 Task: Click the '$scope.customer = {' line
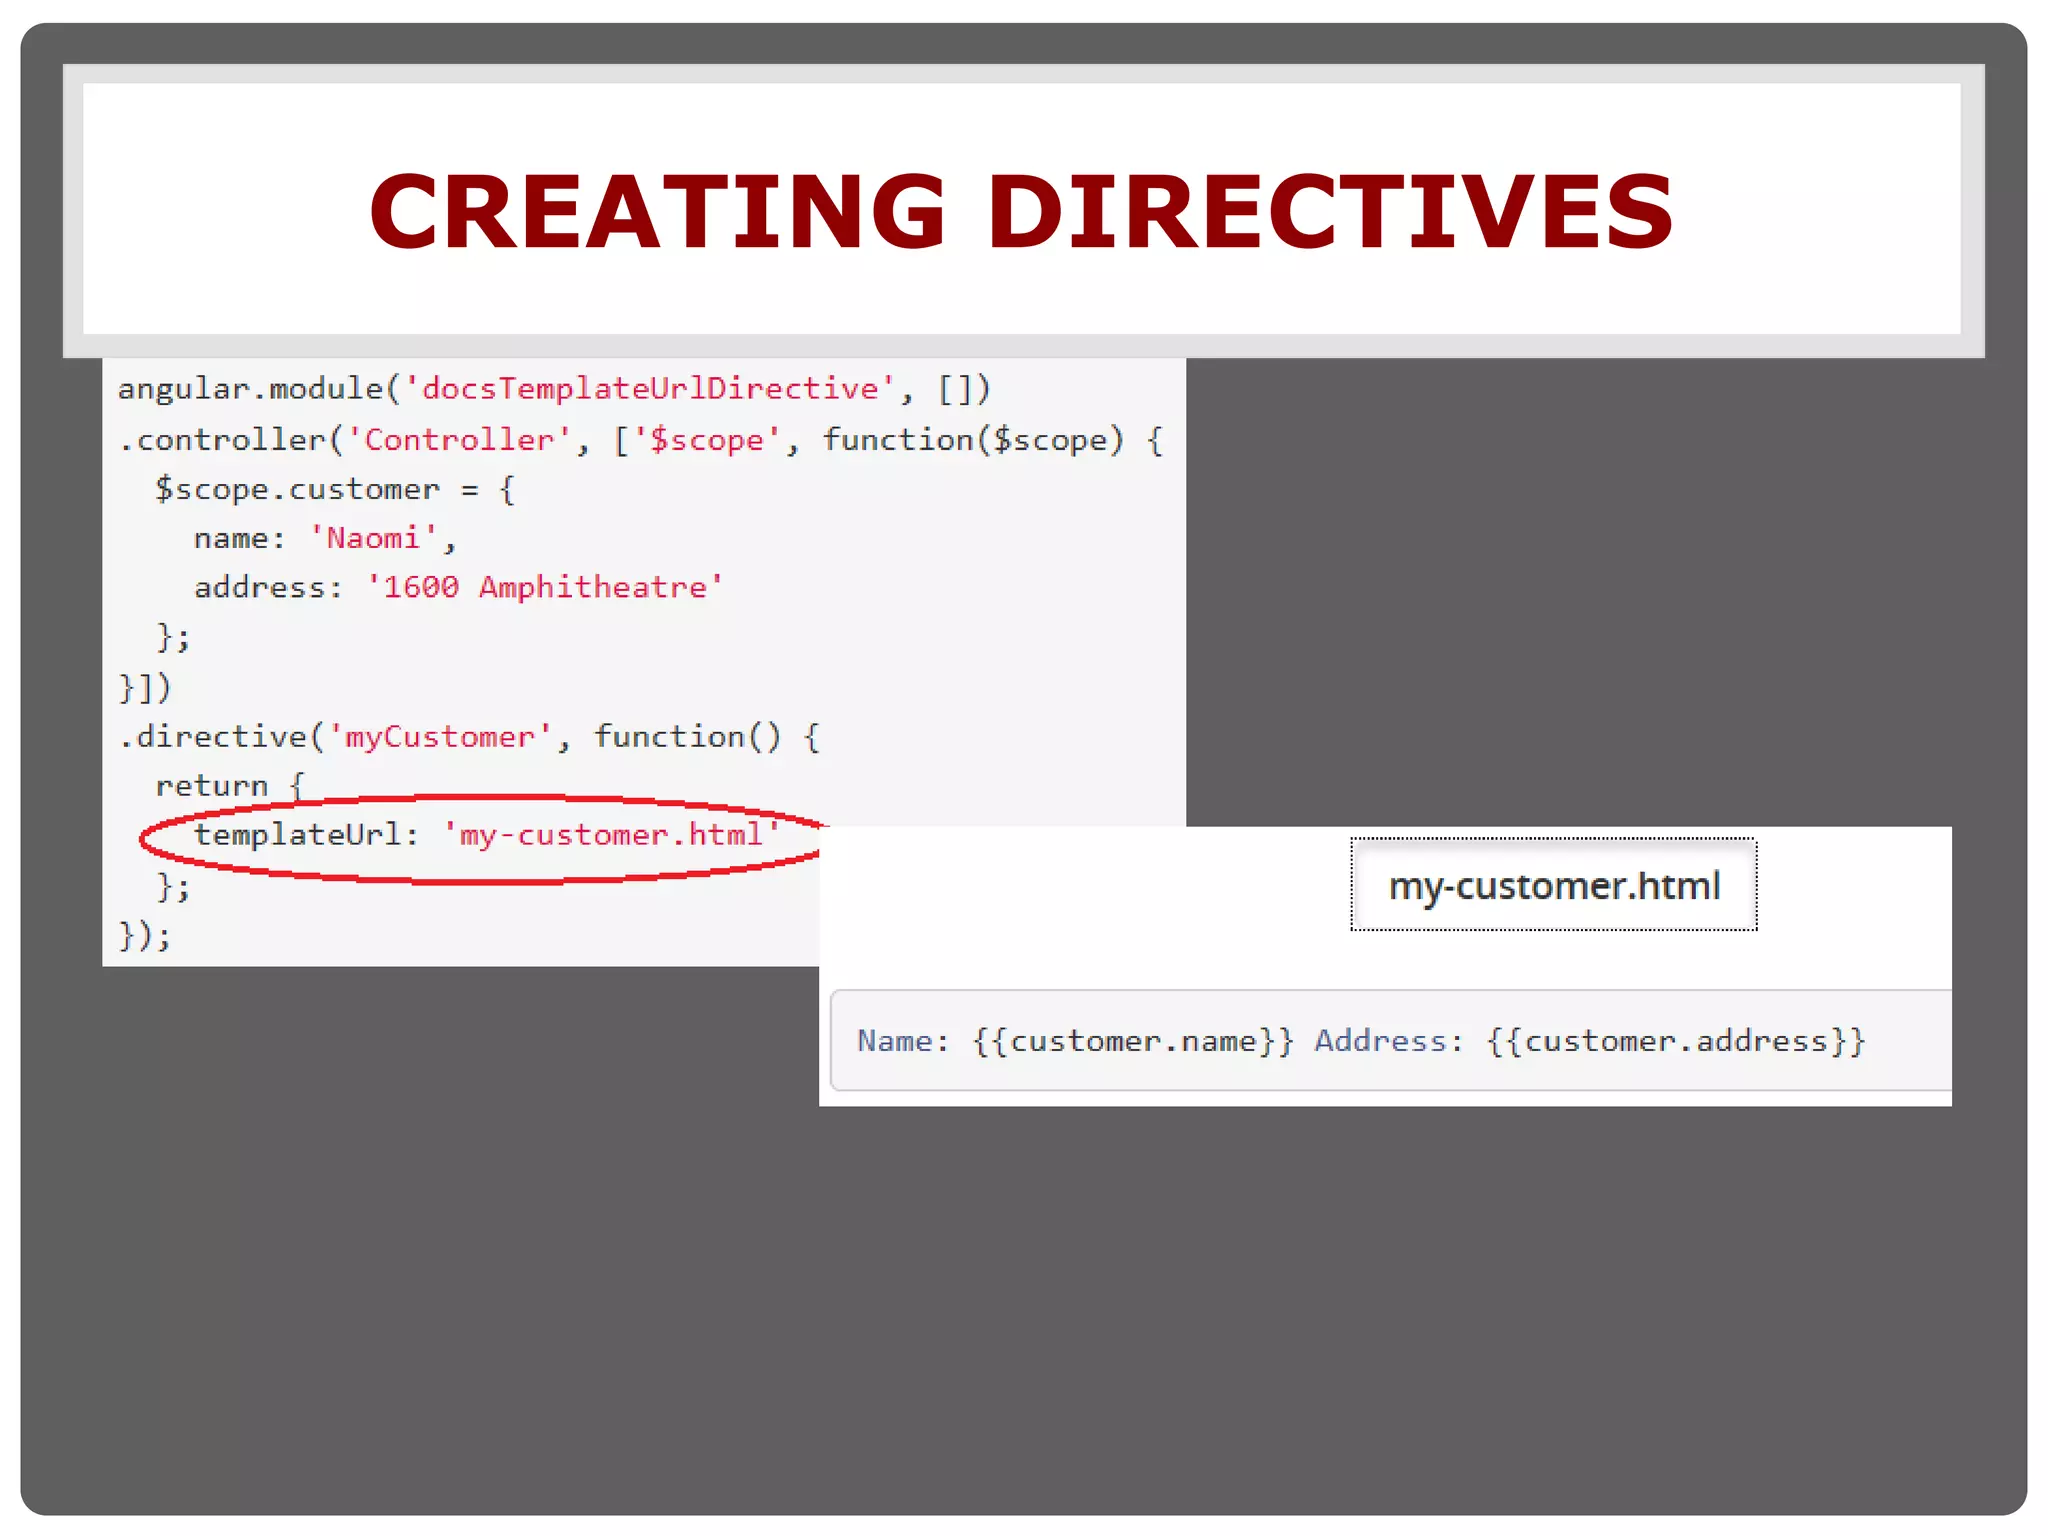click(335, 489)
